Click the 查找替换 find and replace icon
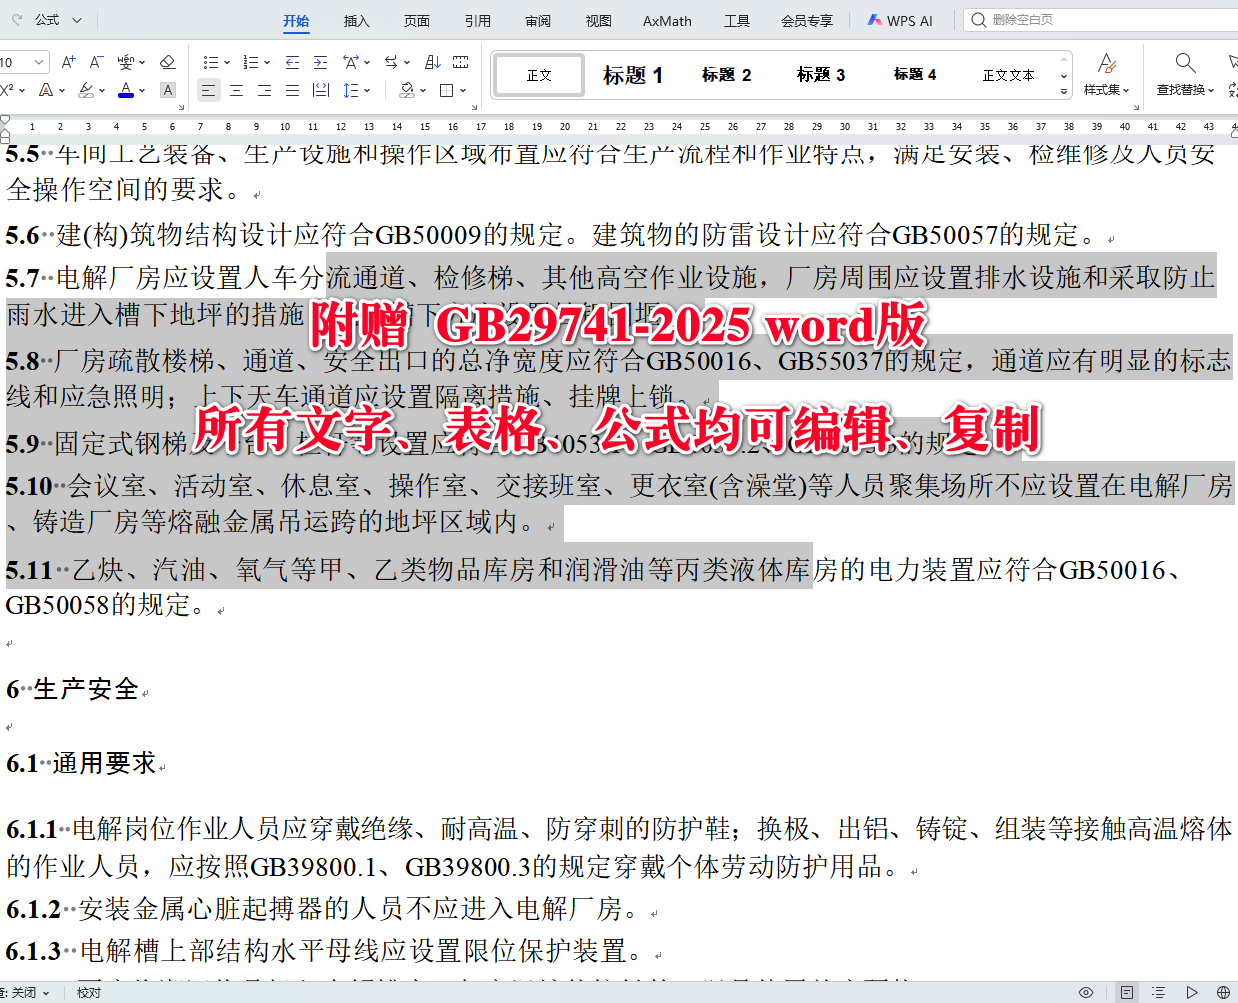1238x1003 pixels. point(1185,74)
